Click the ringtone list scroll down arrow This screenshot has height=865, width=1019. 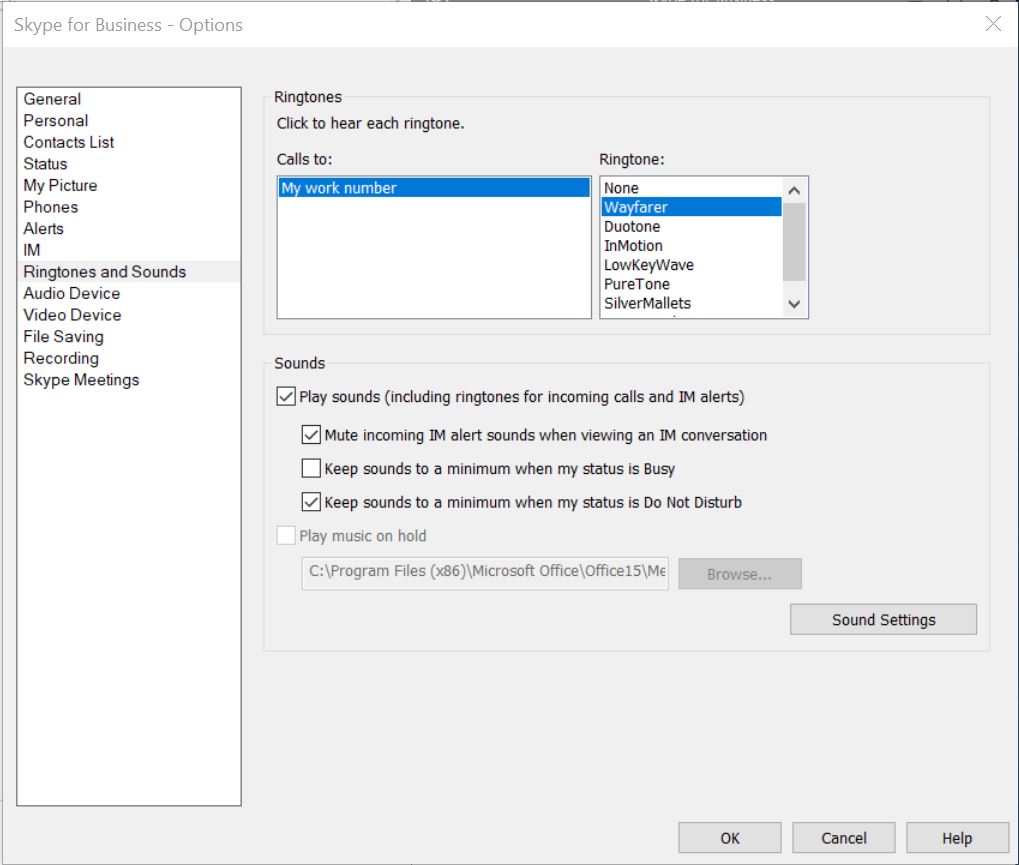[794, 303]
